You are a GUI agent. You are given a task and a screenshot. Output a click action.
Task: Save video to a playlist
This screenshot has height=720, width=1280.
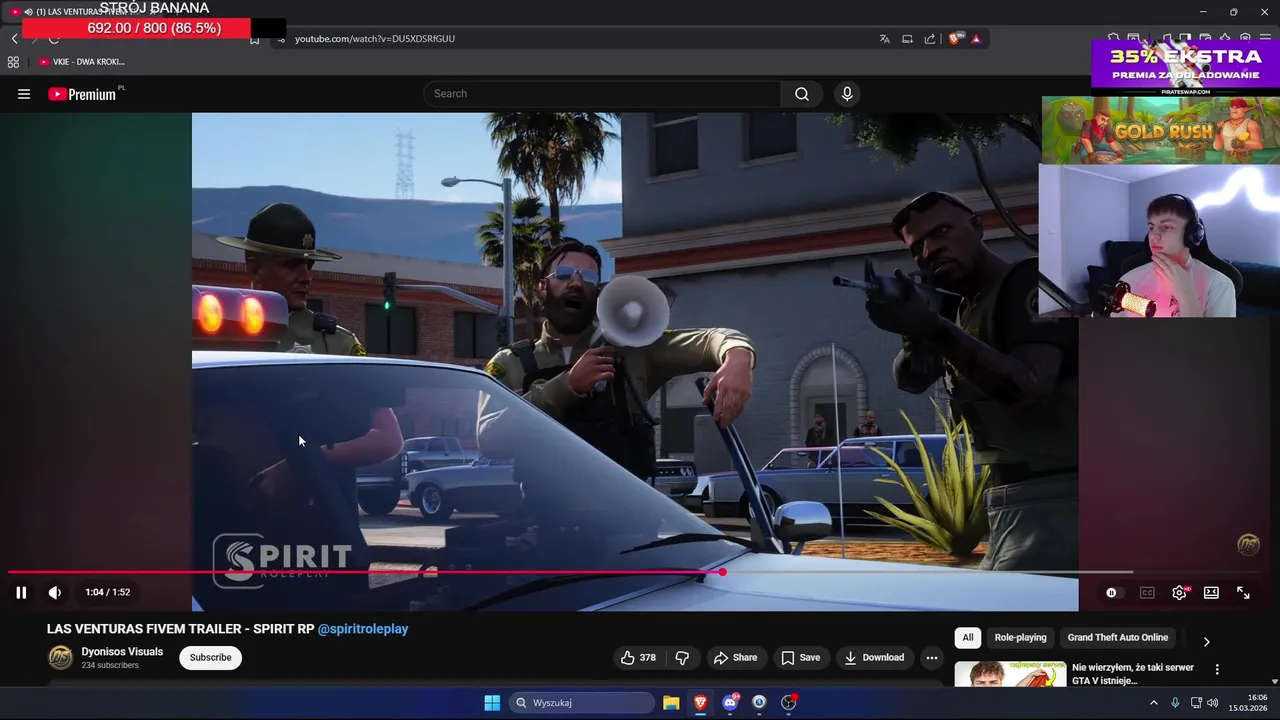pos(800,658)
